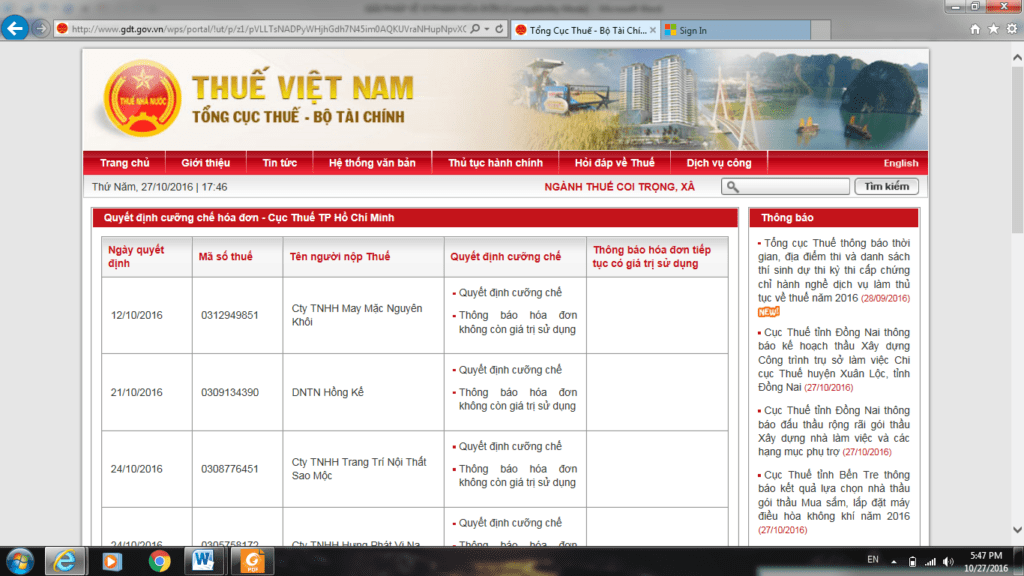Image resolution: width=1024 pixels, height=576 pixels.
Task: Open Đồng Nai notice about Chi cục Thuế huyện Xuân Lộc
Action: tap(834, 360)
